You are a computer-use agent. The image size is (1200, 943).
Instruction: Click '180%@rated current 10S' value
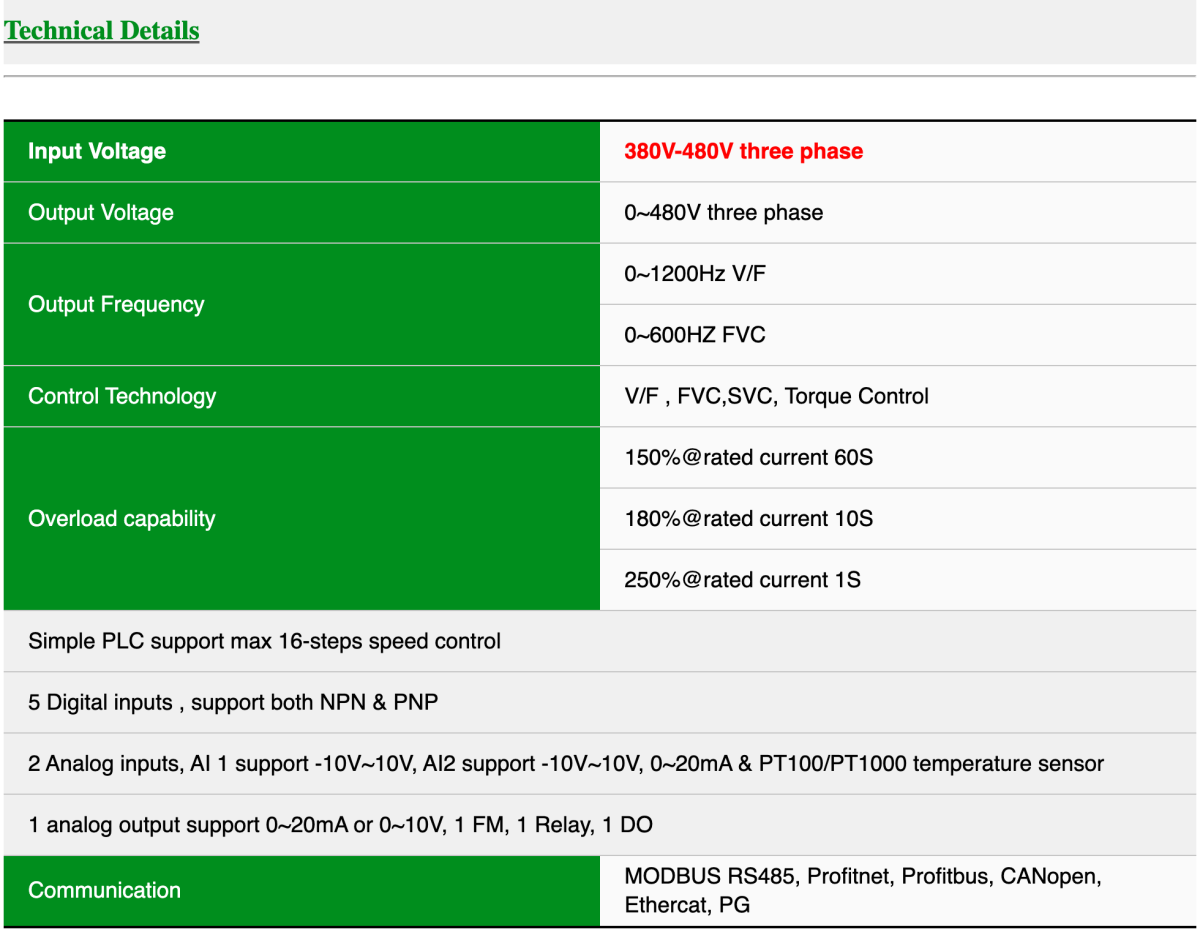click(x=748, y=519)
